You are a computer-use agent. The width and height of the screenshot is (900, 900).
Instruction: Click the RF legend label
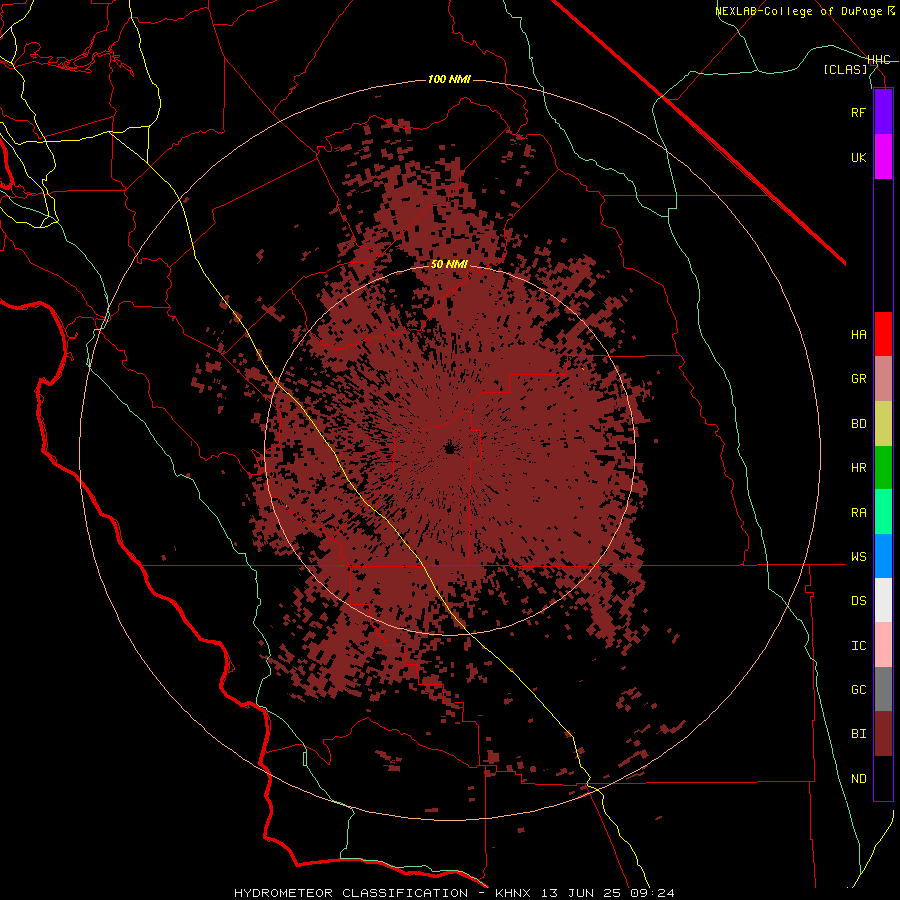(858, 112)
